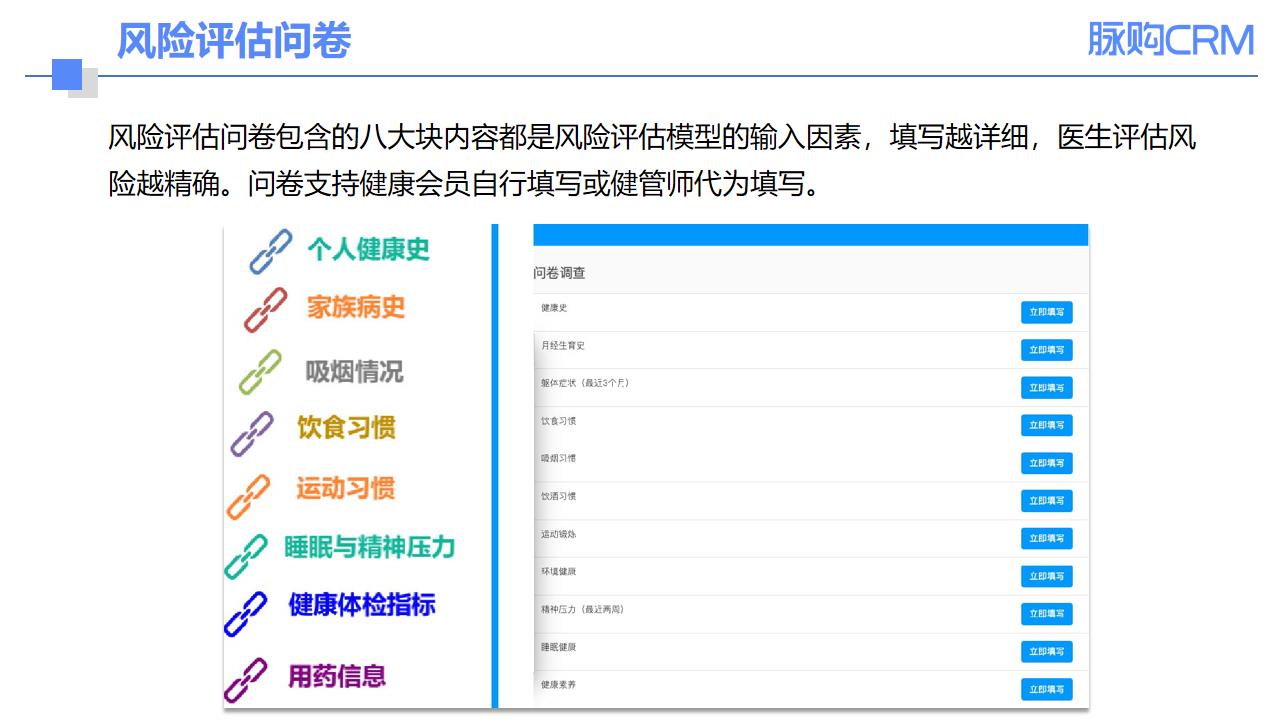Start the 吸烟习惯 questionnaire
This screenshot has width=1272, height=725.
pyautogui.click(x=1046, y=463)
